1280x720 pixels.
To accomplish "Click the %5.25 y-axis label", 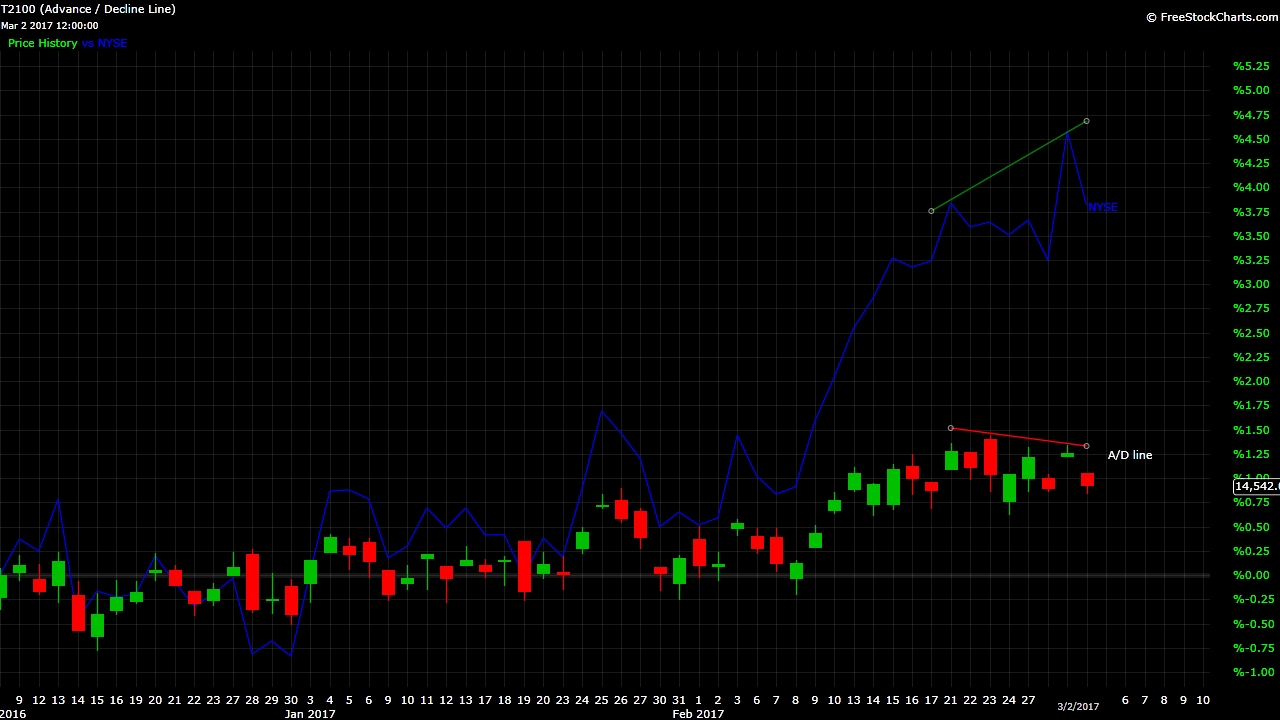I will [x=1251, y=66].
